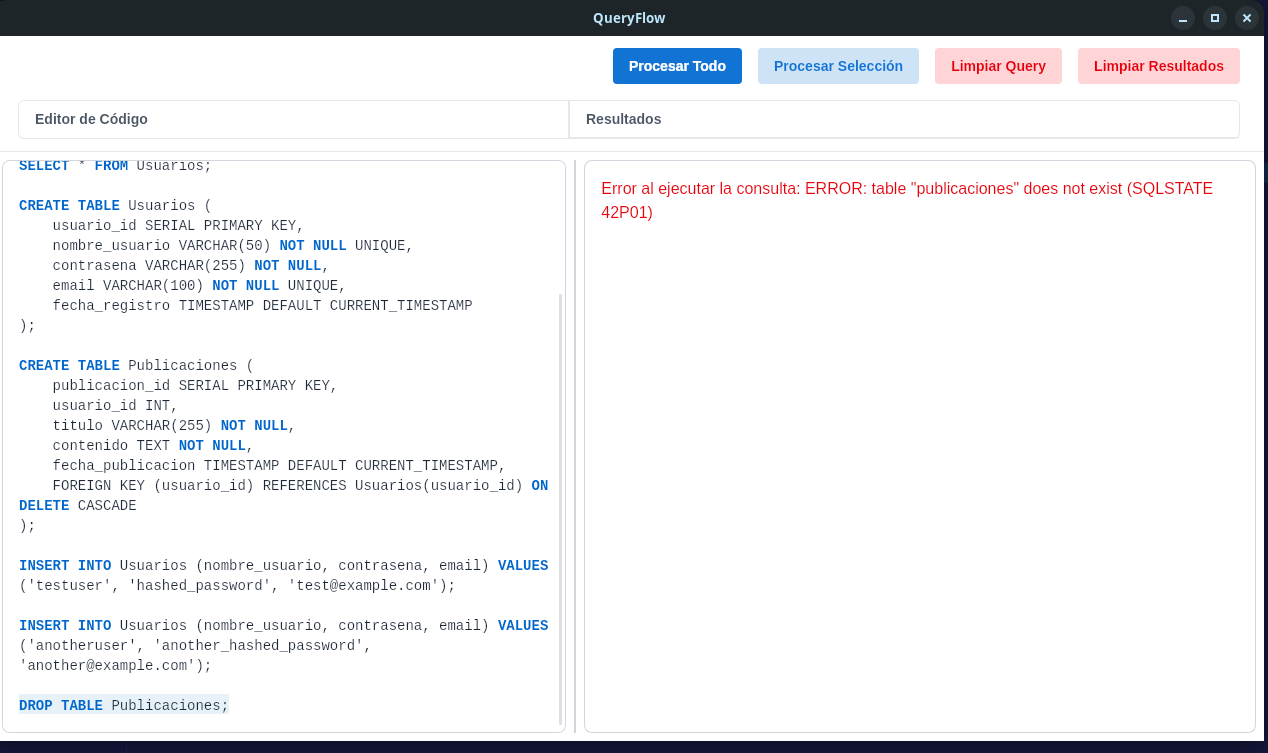Screen dimensions: 1268x753
Task: Run the Procesar Selección button
Action: click(x=838, y=66)
